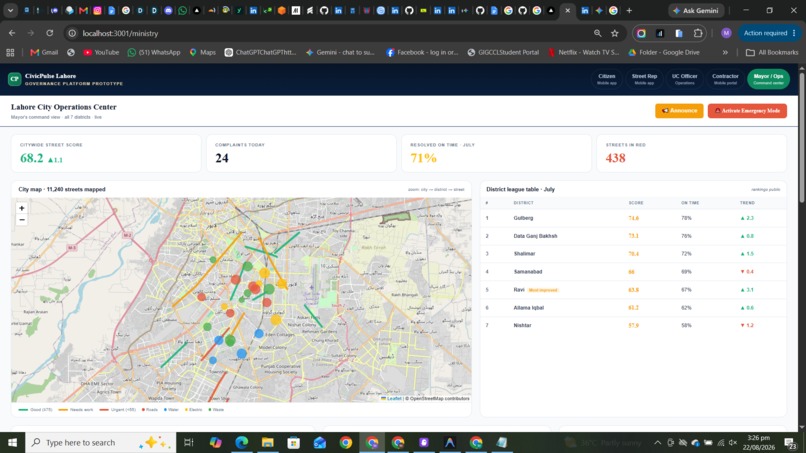Open the tab search dropdown chevron
The width and height of the screenshot is (806, 453).
tap(10, 10)
